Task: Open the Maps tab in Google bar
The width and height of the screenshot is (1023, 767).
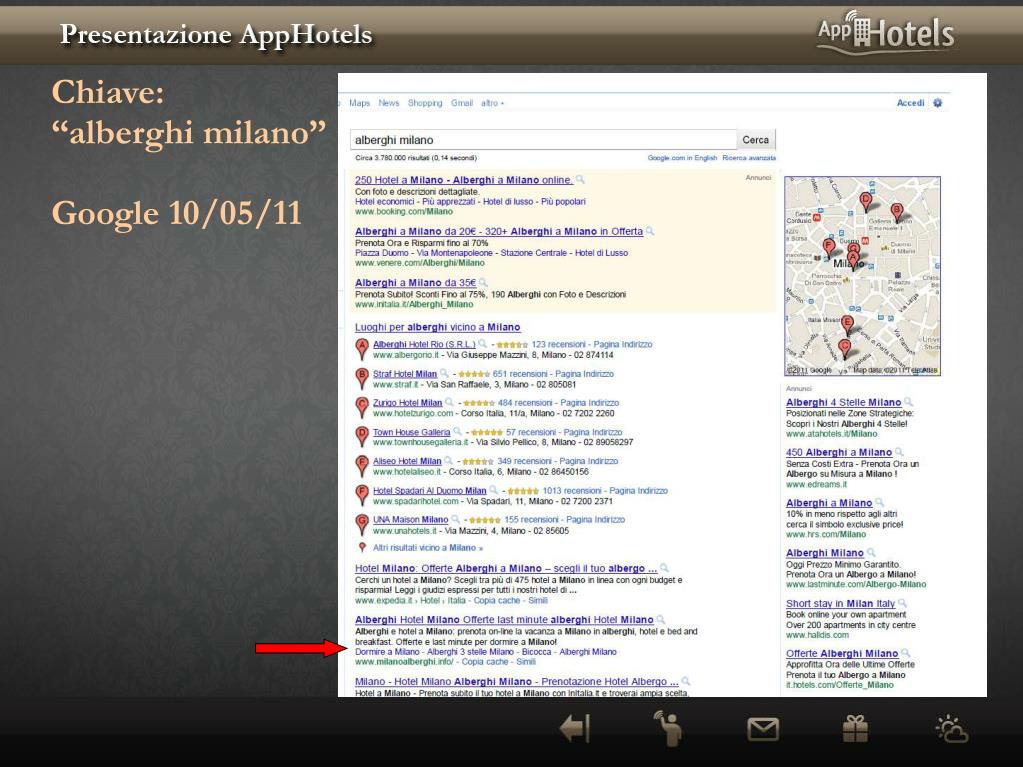Action: [x=359, y=103]
